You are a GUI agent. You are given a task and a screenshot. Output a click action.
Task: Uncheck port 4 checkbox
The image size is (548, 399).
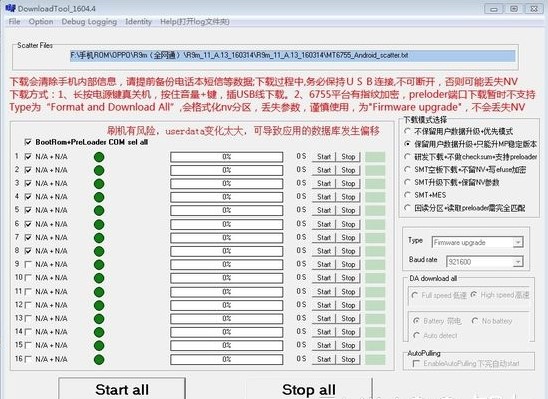(x=28, y=197)
